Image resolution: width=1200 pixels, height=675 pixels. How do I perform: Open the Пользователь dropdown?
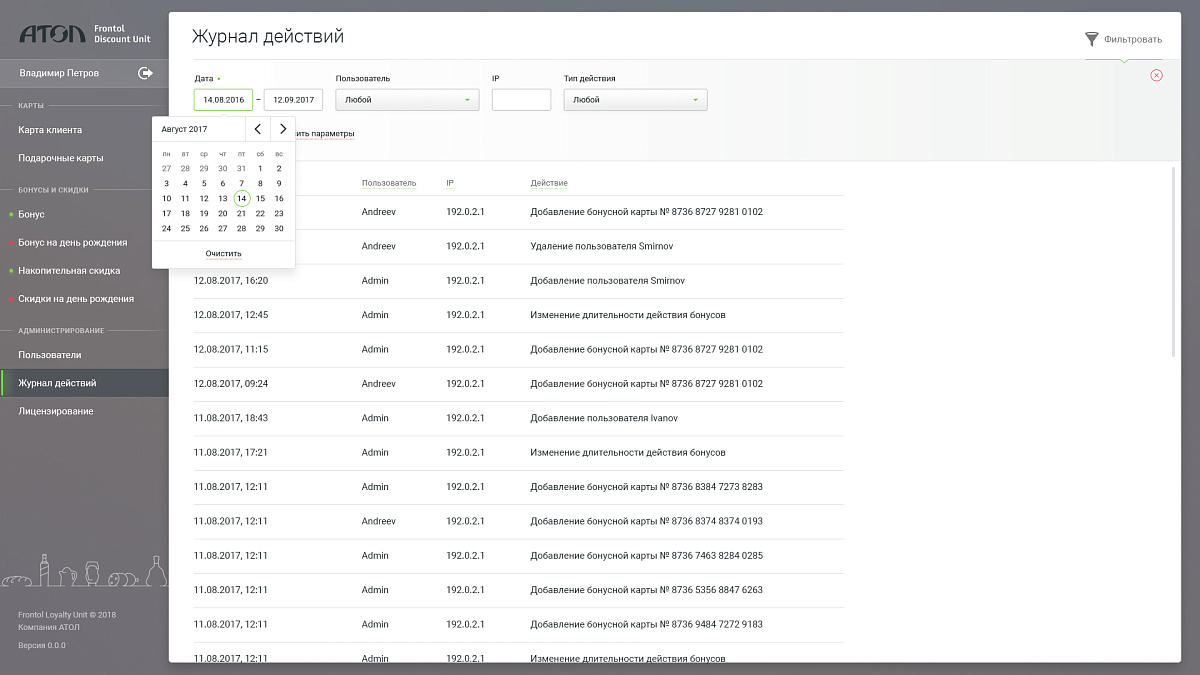pos(407,100)
